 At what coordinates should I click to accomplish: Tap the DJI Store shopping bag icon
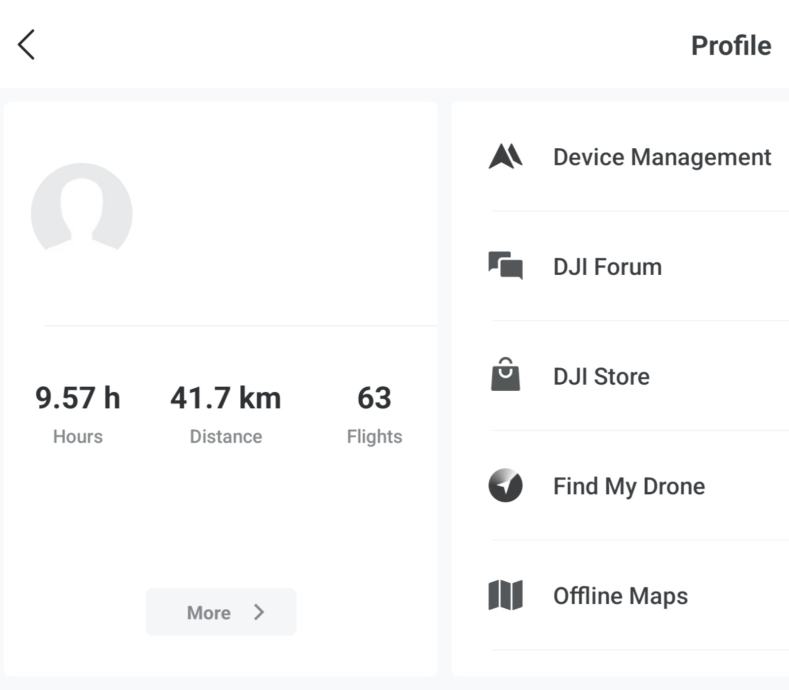pyautogui.click(x=506, y=375)
